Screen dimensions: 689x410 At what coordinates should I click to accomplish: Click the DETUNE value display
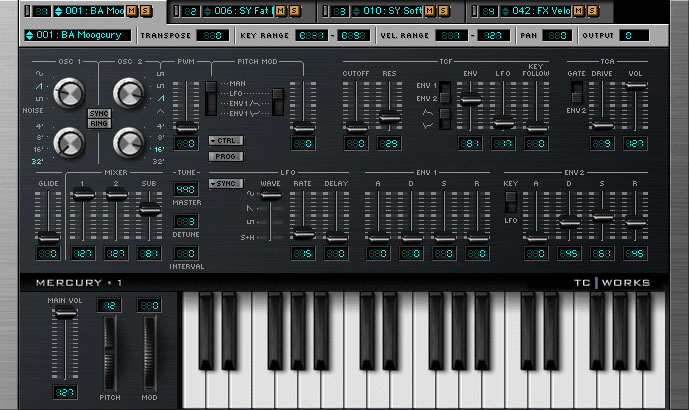[186, 221]
